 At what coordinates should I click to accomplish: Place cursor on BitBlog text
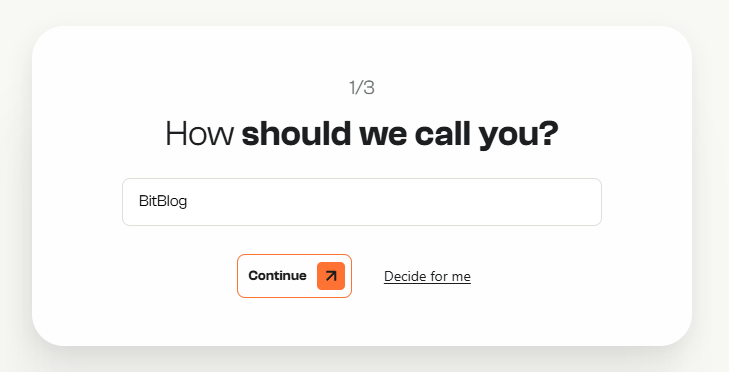[x=163, y=201]
